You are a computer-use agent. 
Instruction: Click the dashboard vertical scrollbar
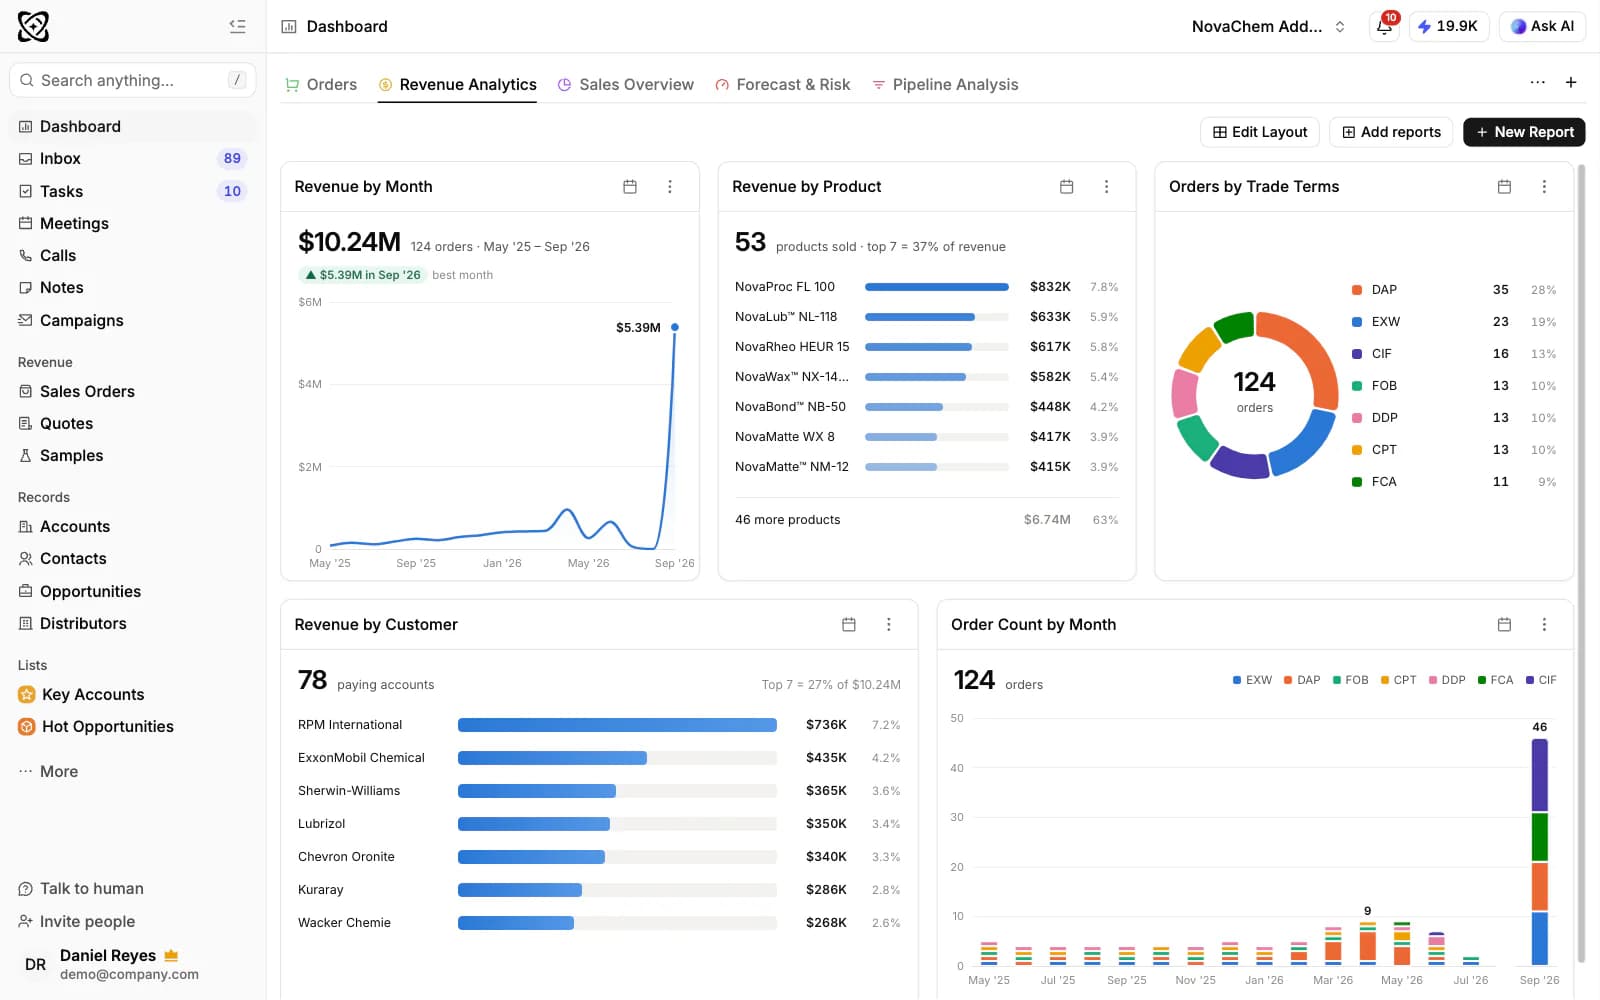pyautogui.click(x=1581, y=565)
